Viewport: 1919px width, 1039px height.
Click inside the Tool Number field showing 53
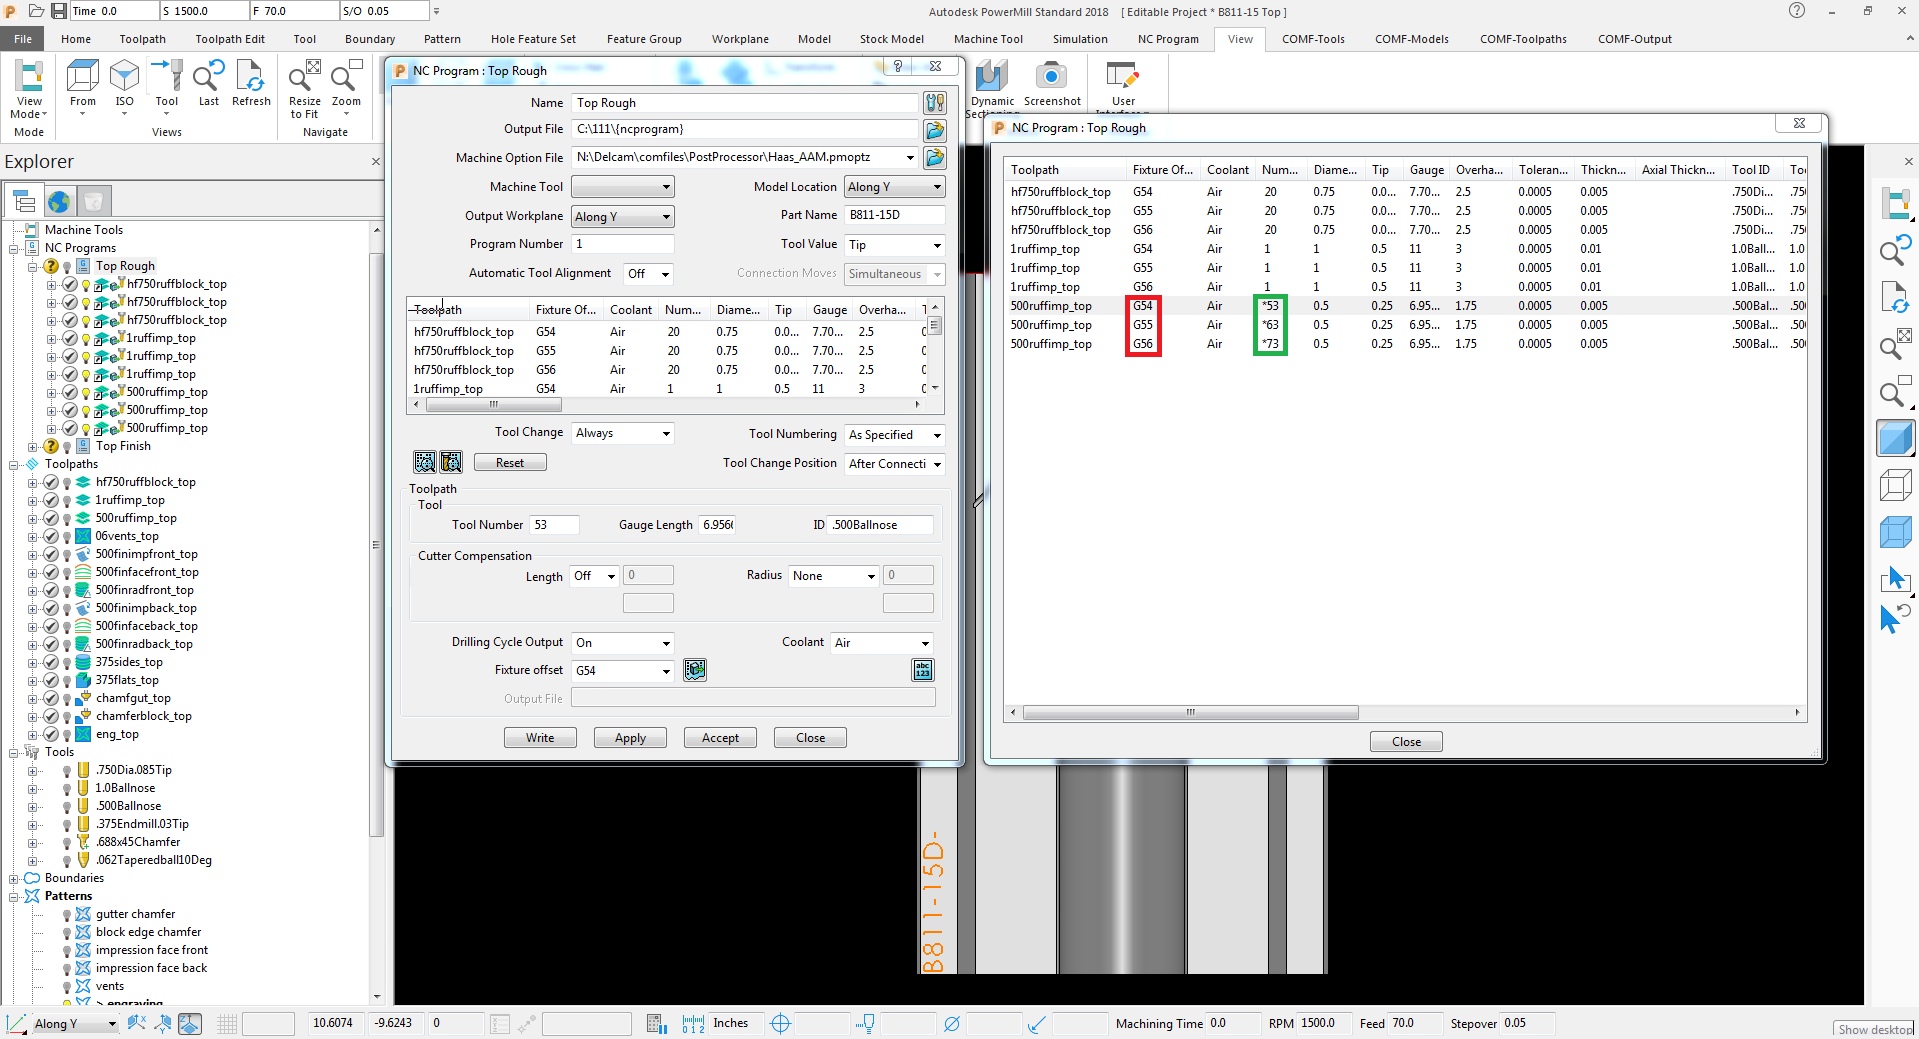pyautogui.click(x=553, y=524)
